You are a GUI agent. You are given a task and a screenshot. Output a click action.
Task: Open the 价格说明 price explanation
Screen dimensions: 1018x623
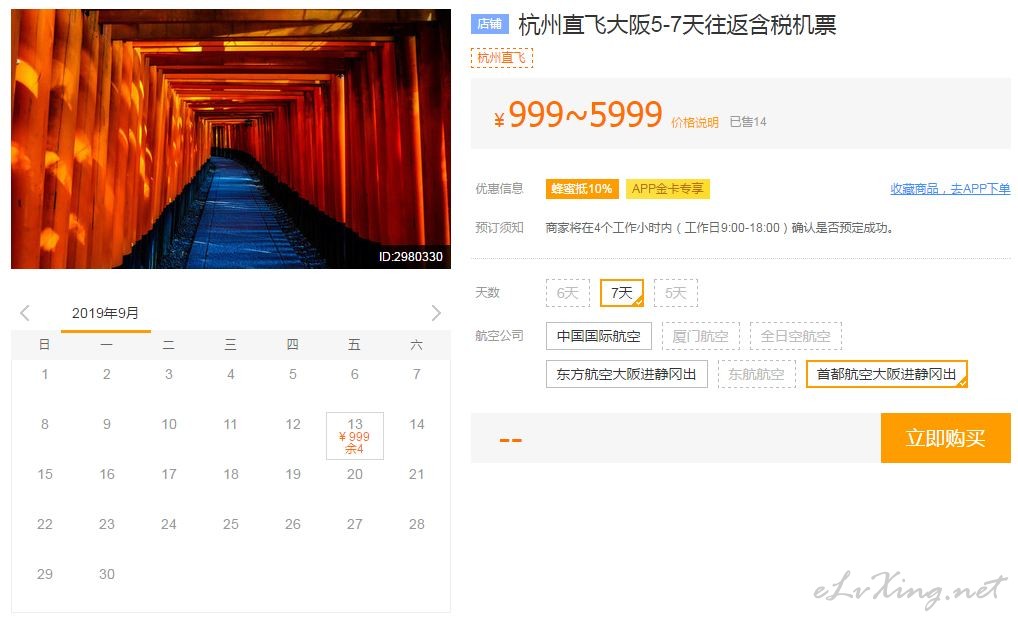pos(695,123)
